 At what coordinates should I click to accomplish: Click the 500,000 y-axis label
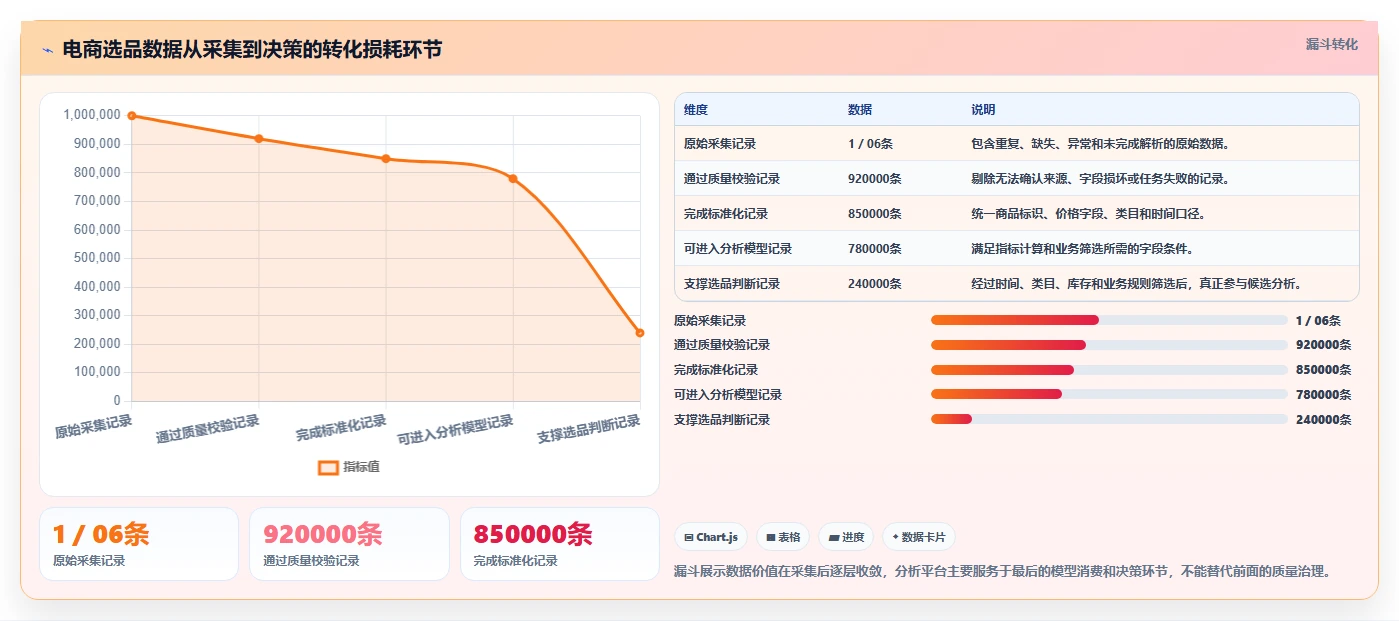click(x=98, y=258)
